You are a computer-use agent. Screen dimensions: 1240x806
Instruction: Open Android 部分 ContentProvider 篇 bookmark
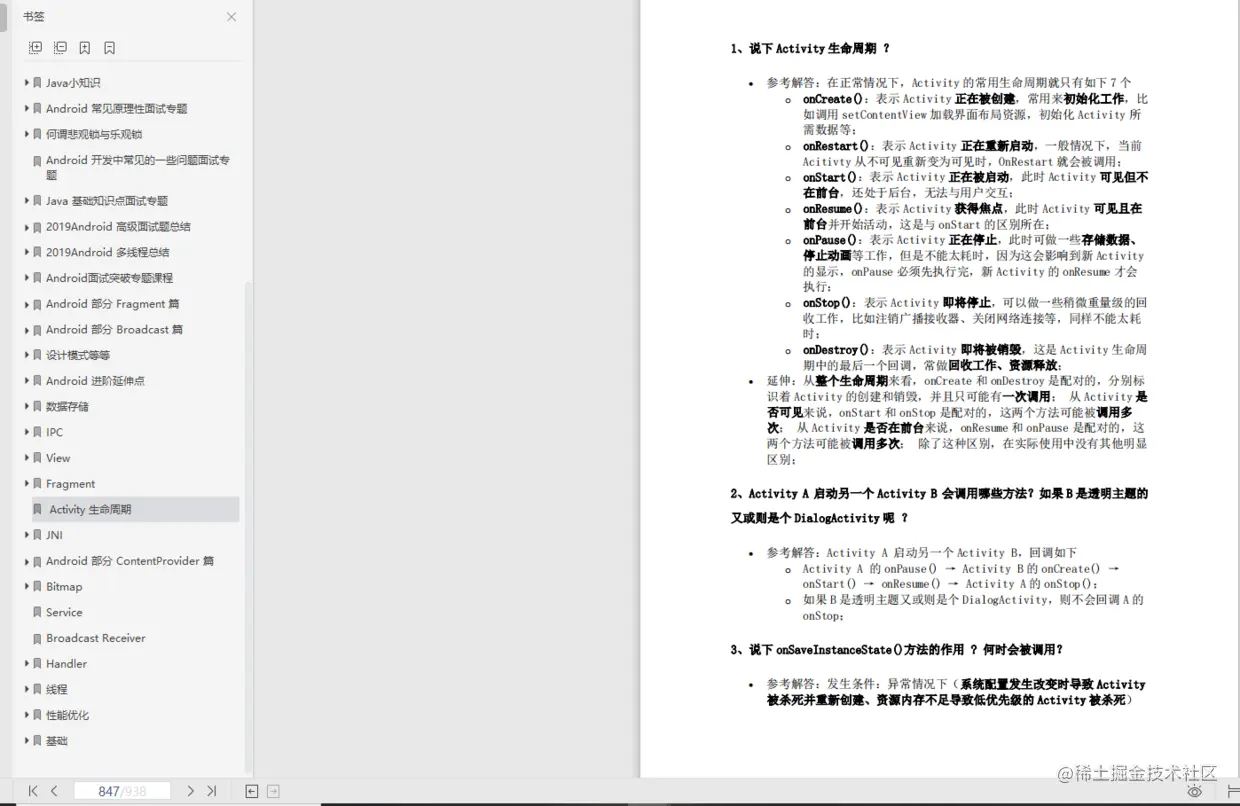[x=130, y=561]
